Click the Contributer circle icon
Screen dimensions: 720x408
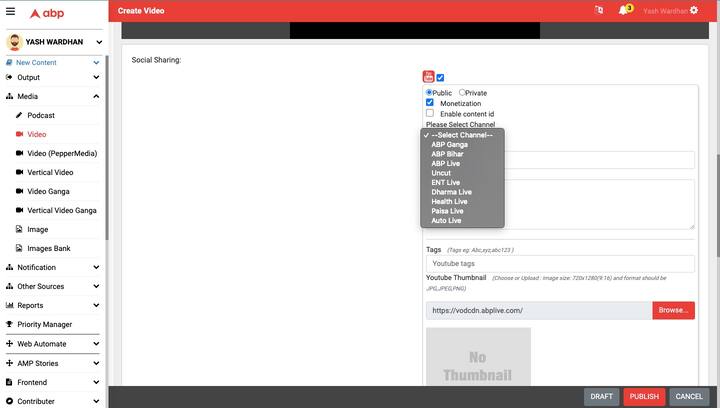click(9, 401)
